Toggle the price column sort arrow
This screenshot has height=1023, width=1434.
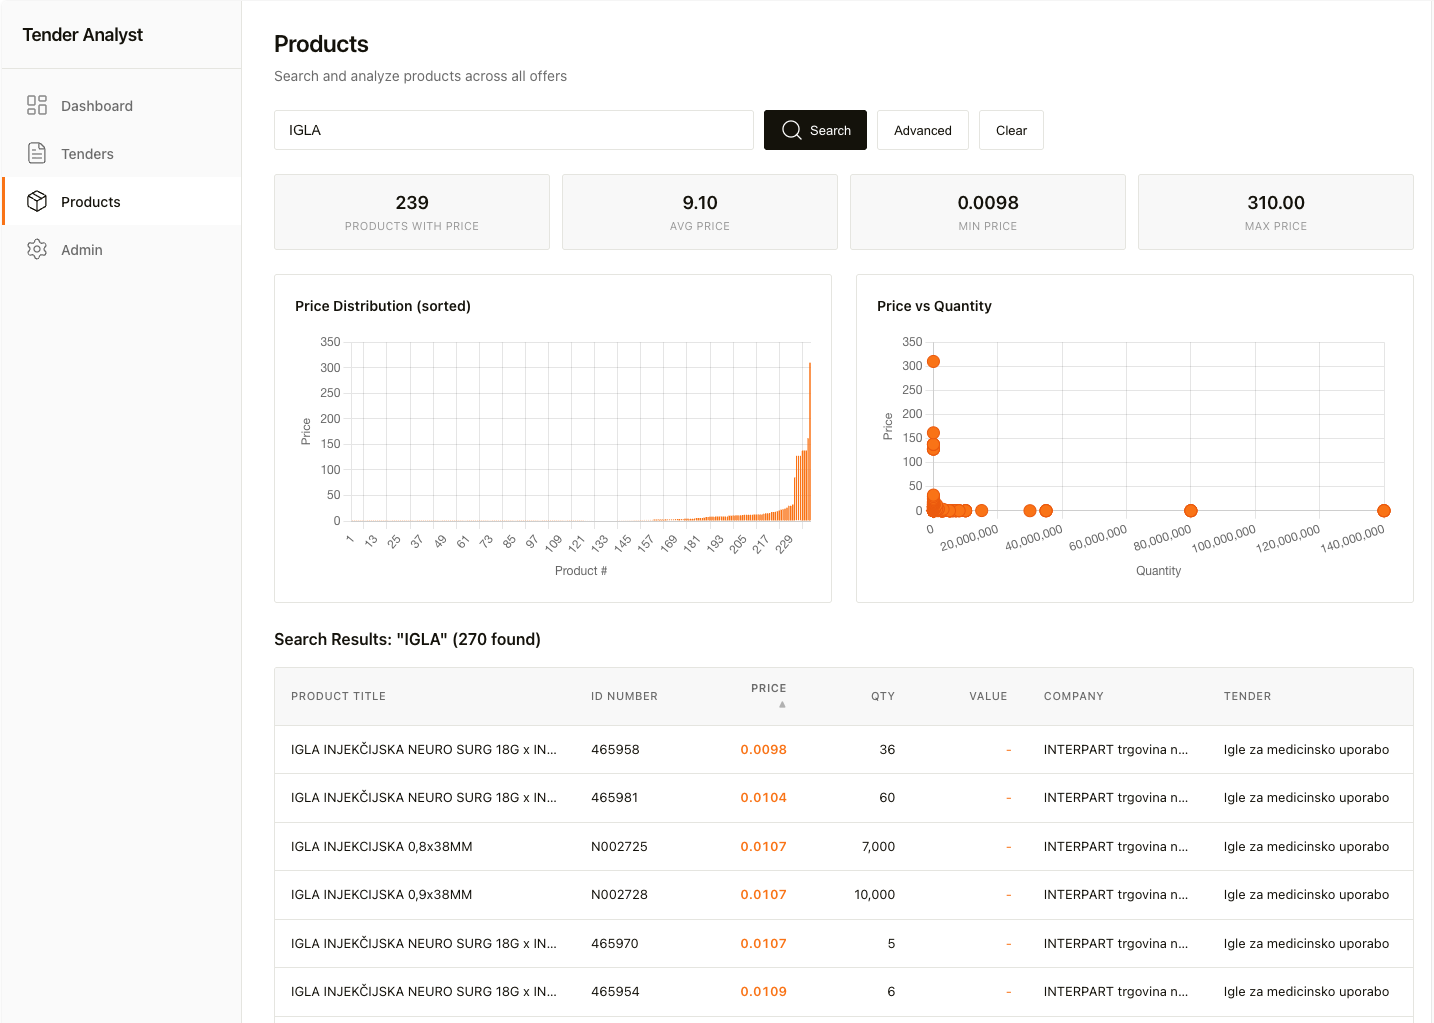782,705
